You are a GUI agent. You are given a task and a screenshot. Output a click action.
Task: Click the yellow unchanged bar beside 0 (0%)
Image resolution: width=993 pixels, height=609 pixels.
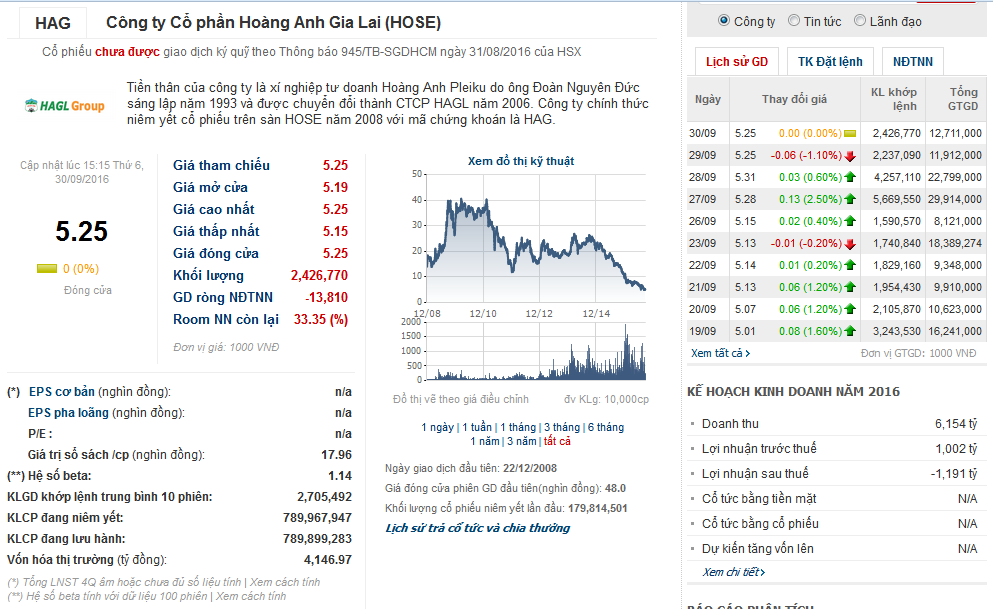tap(47, 269)
